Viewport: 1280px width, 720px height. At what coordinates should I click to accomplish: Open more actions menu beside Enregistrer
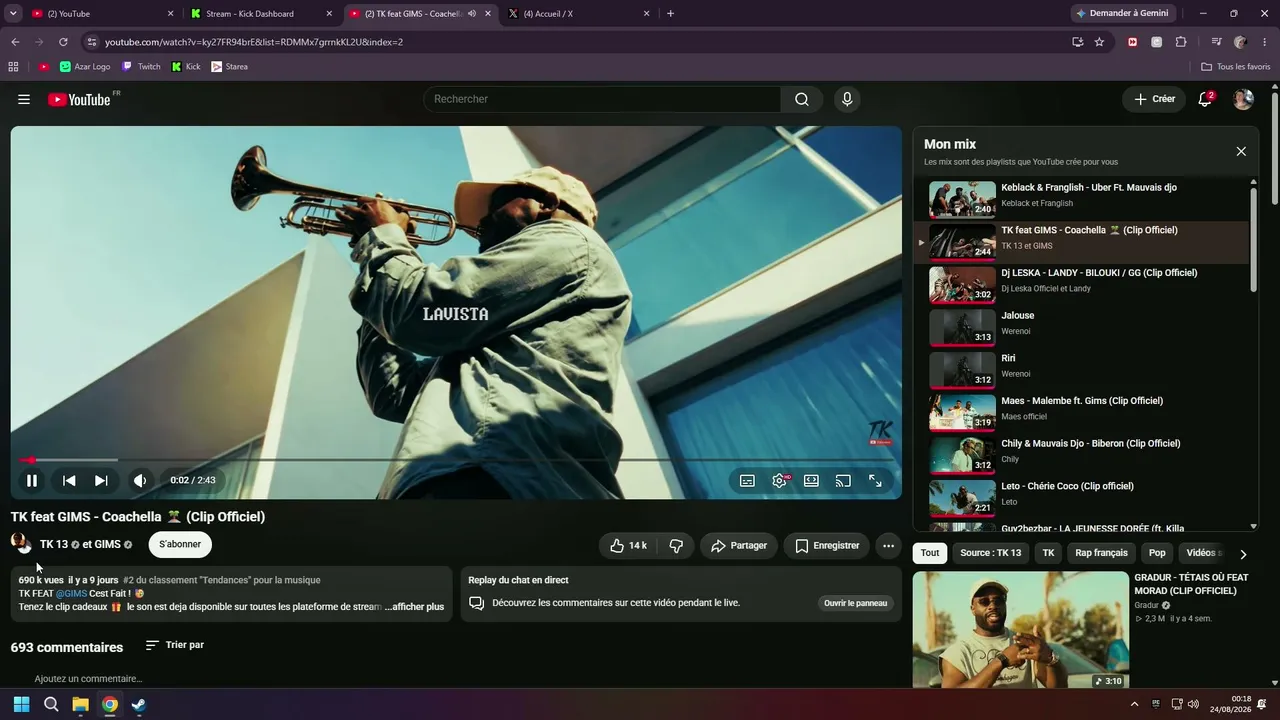[888, 546]
